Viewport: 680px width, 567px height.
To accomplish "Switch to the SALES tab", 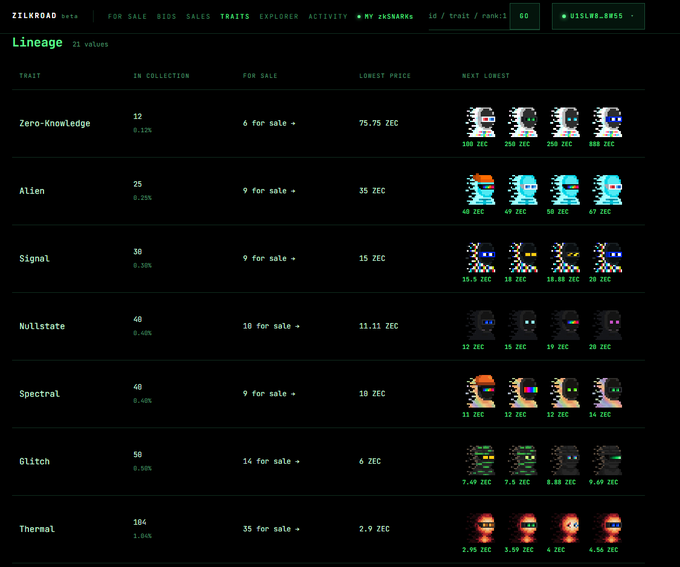I will [198, 16].
